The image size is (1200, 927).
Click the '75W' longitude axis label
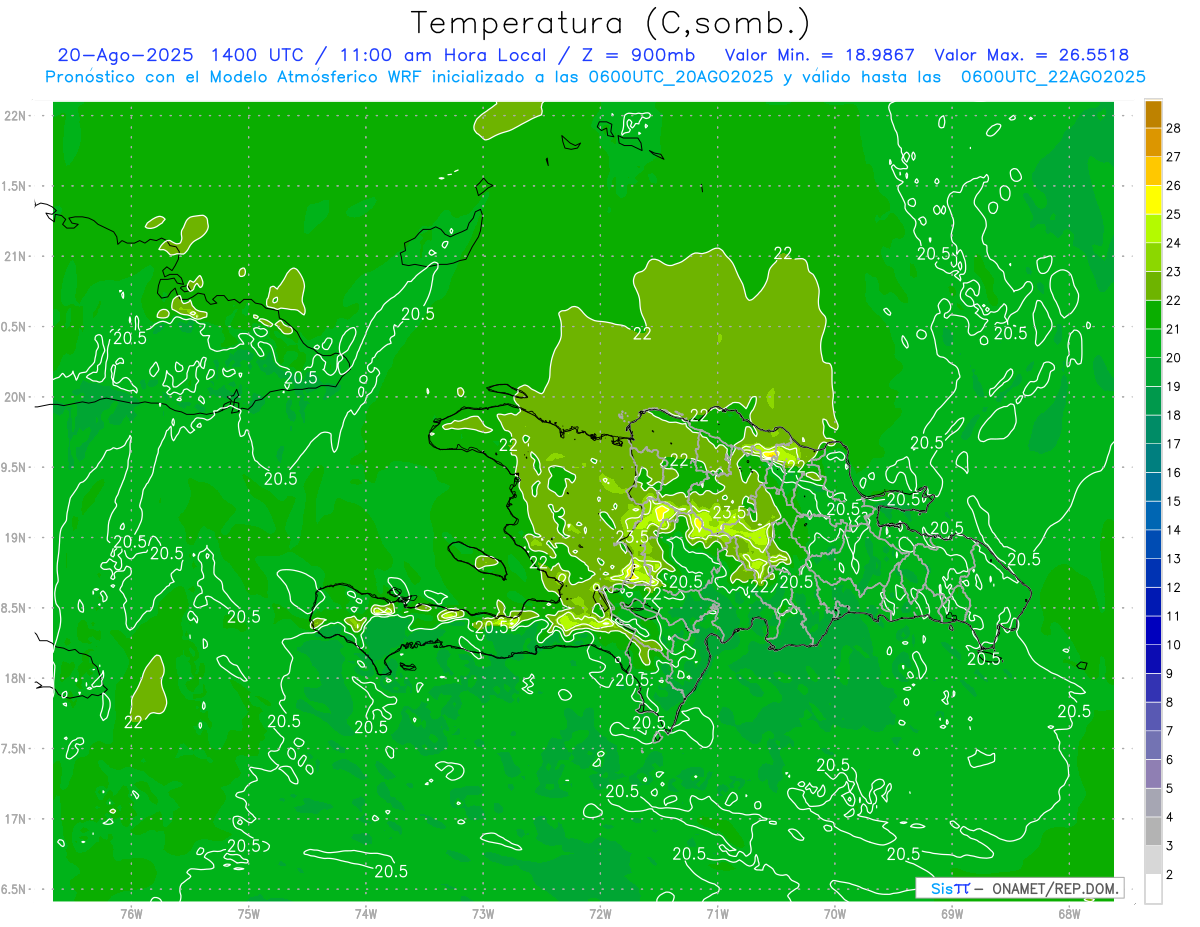click(249, 913)
